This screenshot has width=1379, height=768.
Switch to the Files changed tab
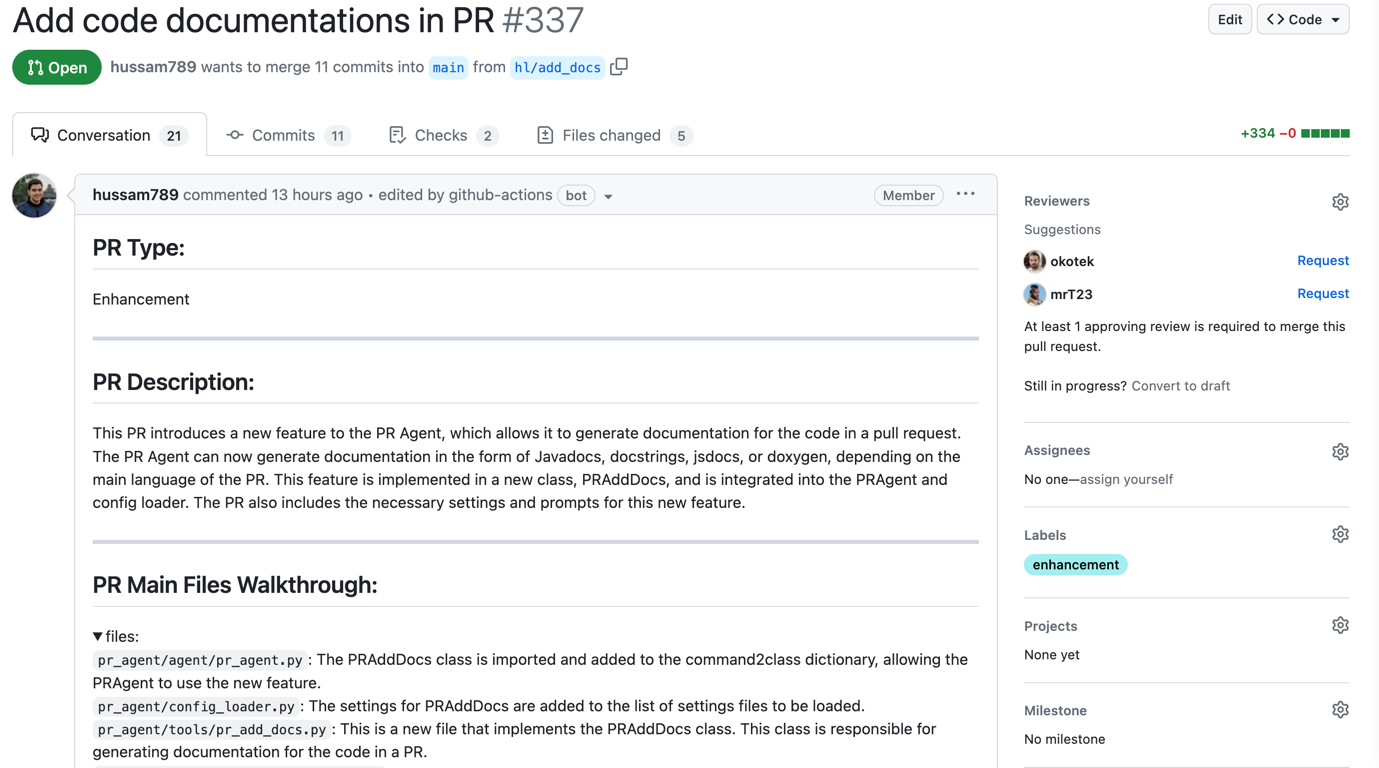pos(613,135)
